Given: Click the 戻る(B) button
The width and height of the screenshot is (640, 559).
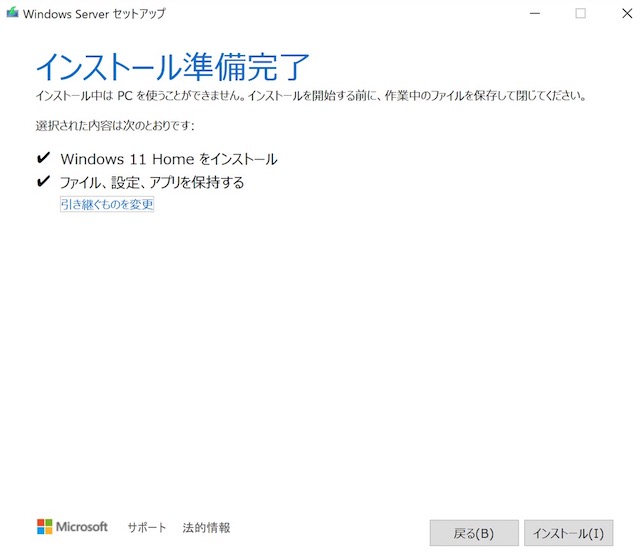Looking at the screenshot, I should click(x=474, y=533).
